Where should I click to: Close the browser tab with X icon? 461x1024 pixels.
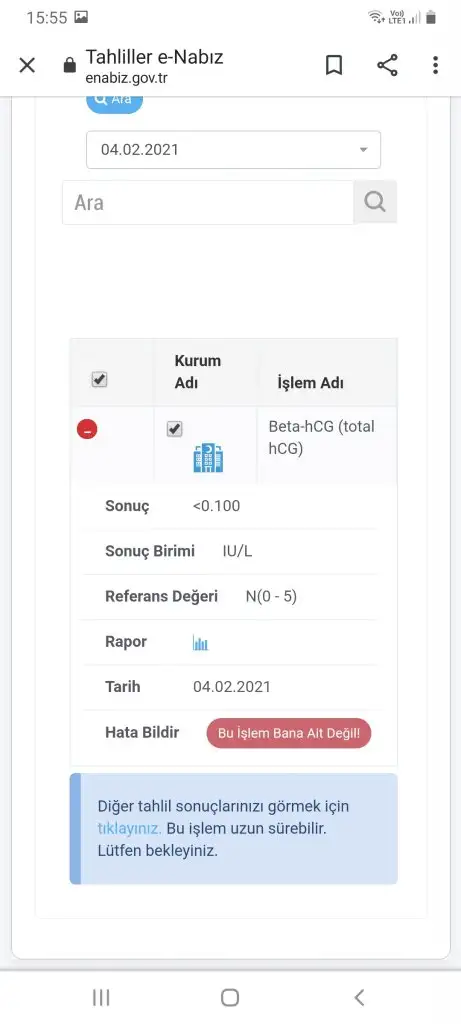tap(27, 65)
